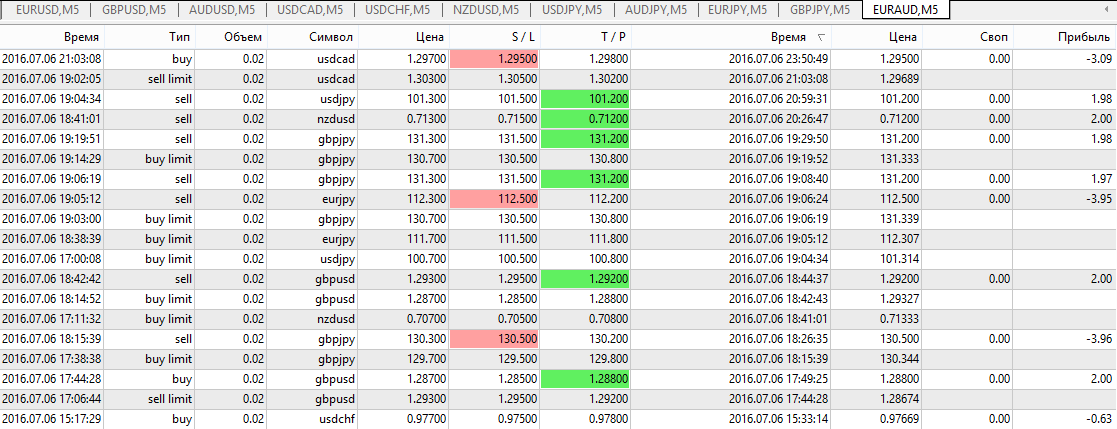Click the close price 1.28674
Viewport: 1117px width, 429px height.
point(900,398)
